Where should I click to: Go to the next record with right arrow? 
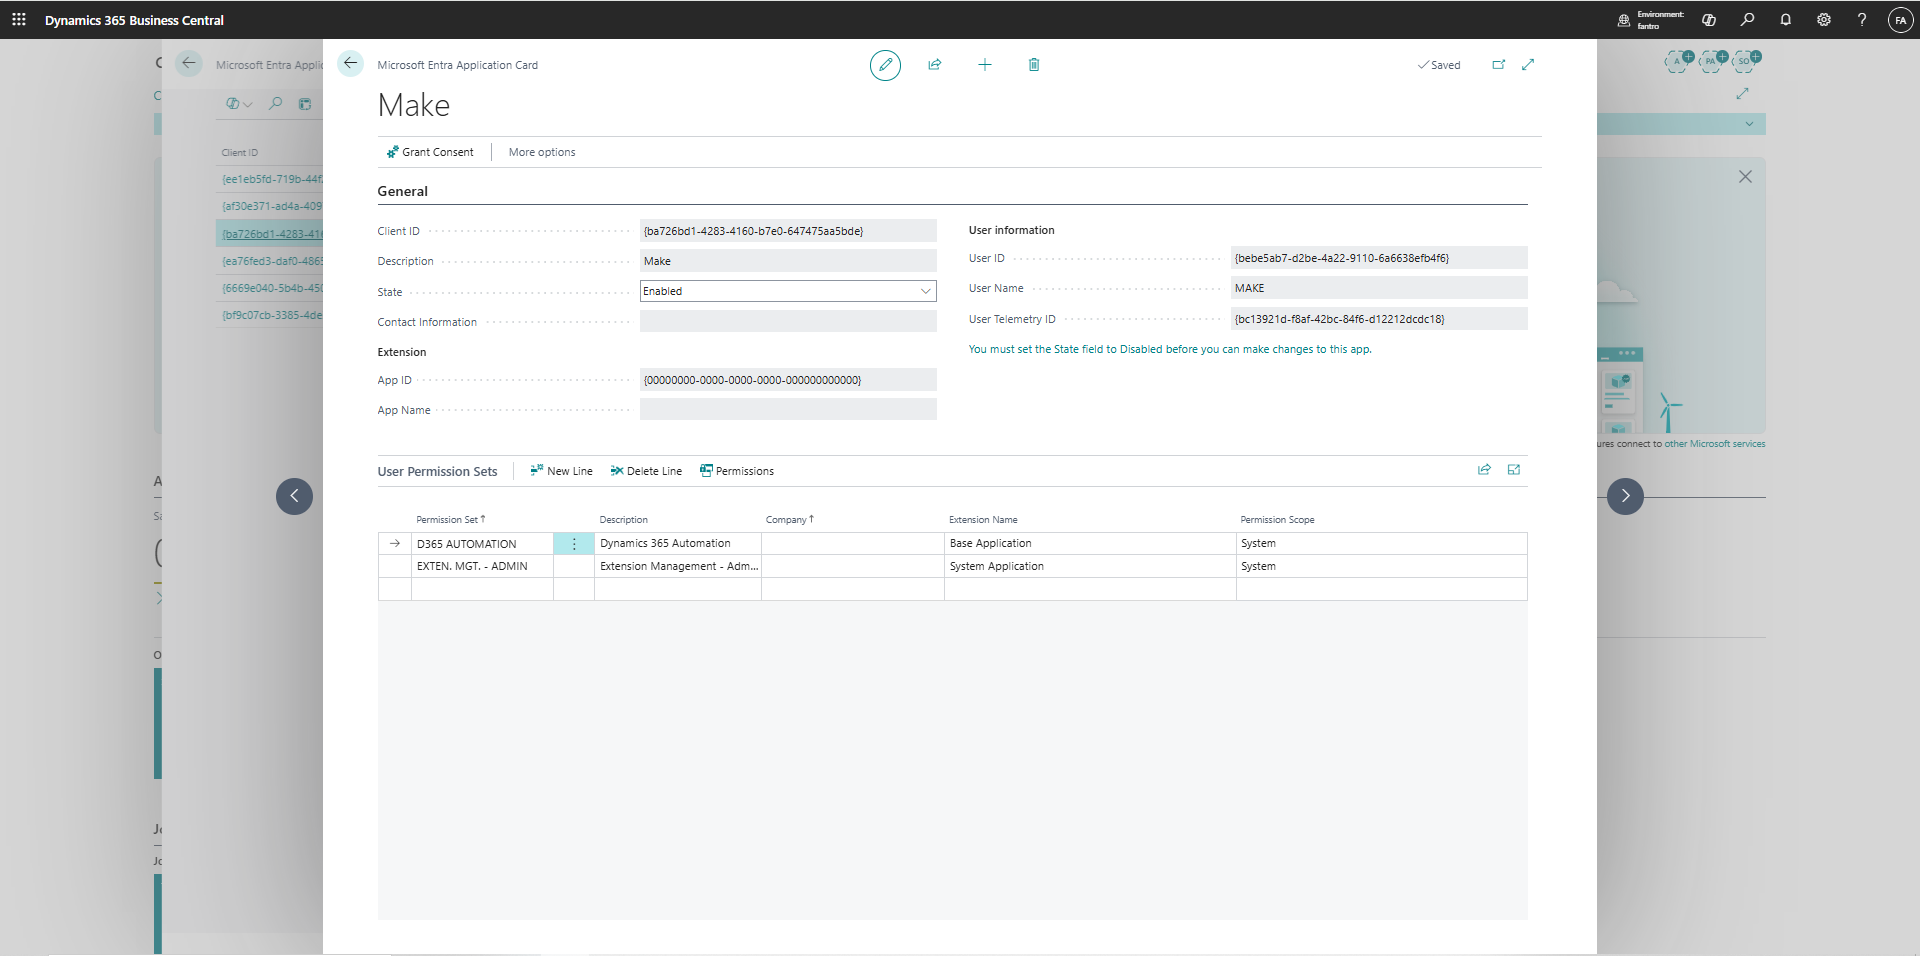(1625, 496)
